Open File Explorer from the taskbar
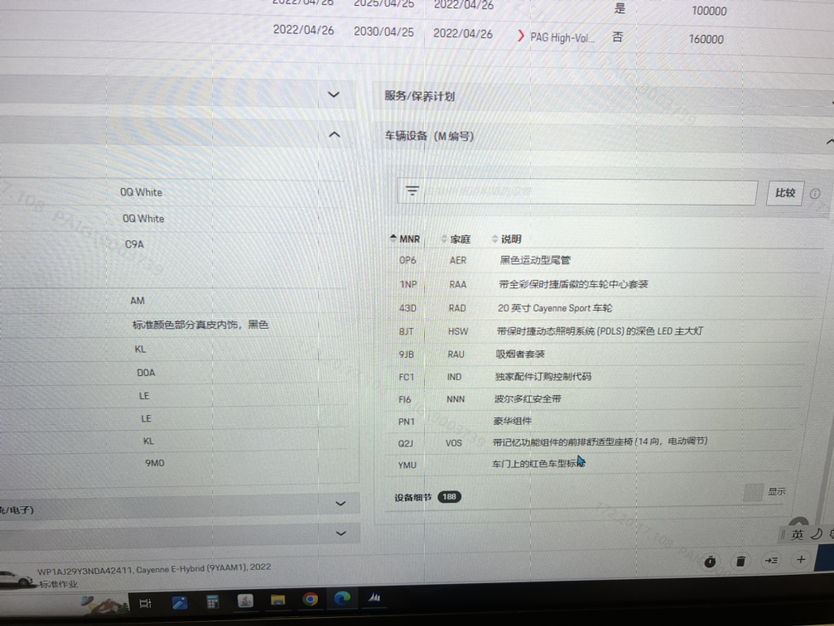 click(278, 600)
